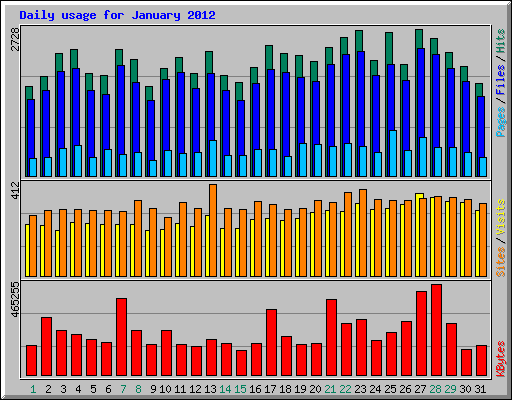Click the 'Daily usage for January 2012' title

click(x=117, y=15)
